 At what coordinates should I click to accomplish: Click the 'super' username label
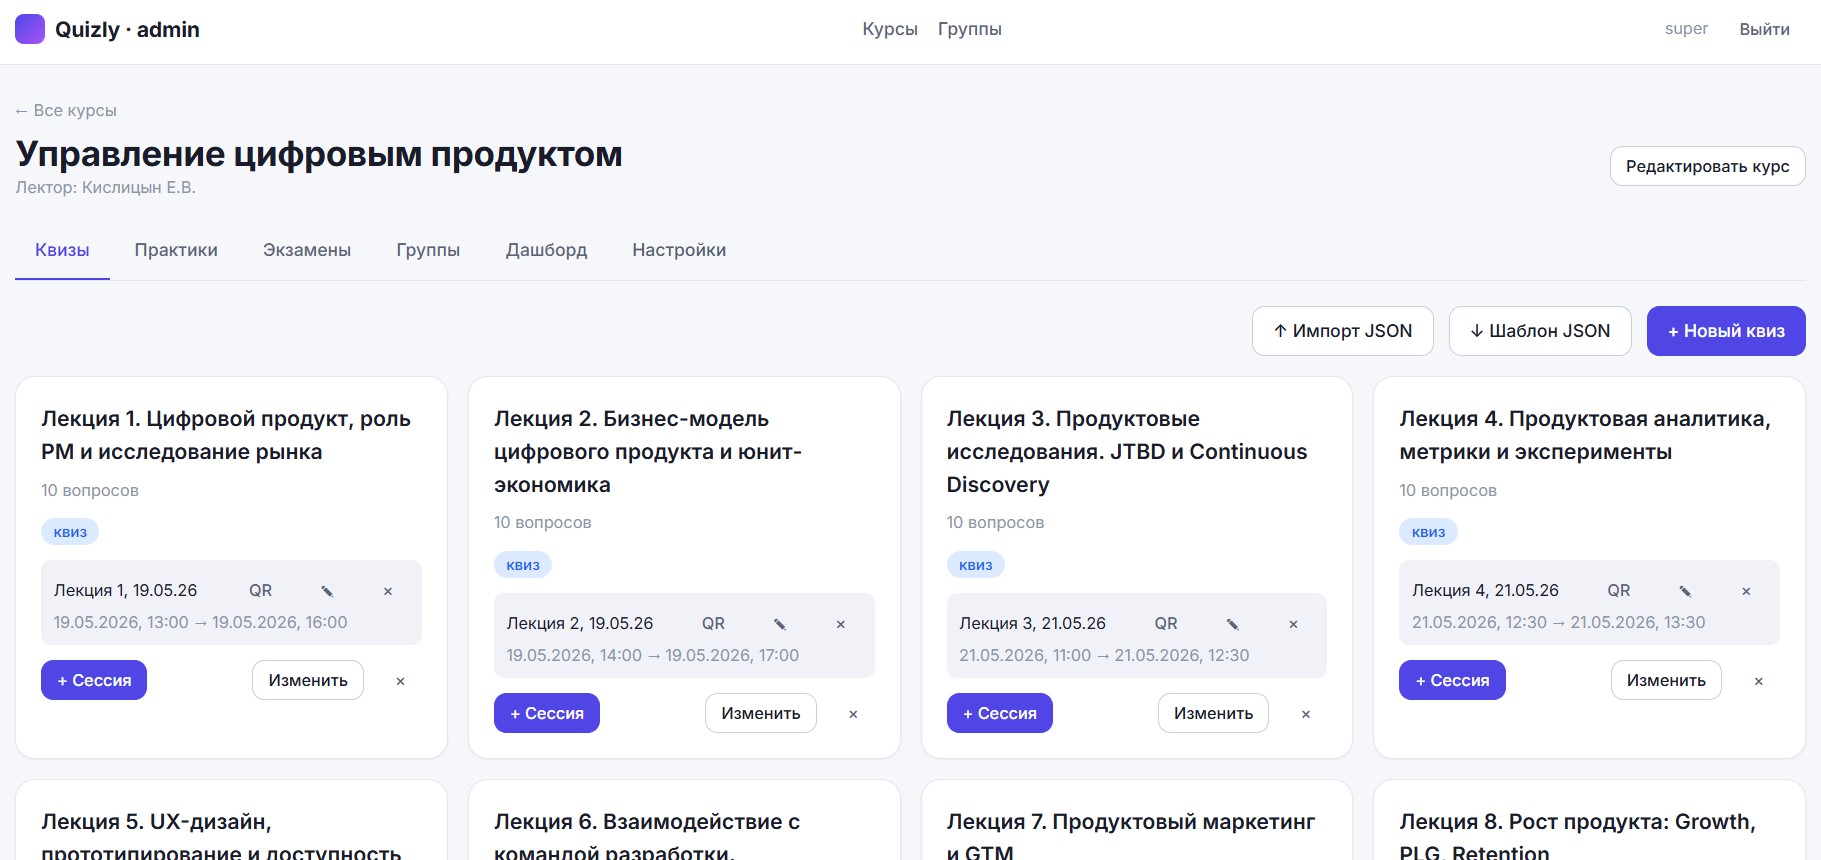[1686, 29]
